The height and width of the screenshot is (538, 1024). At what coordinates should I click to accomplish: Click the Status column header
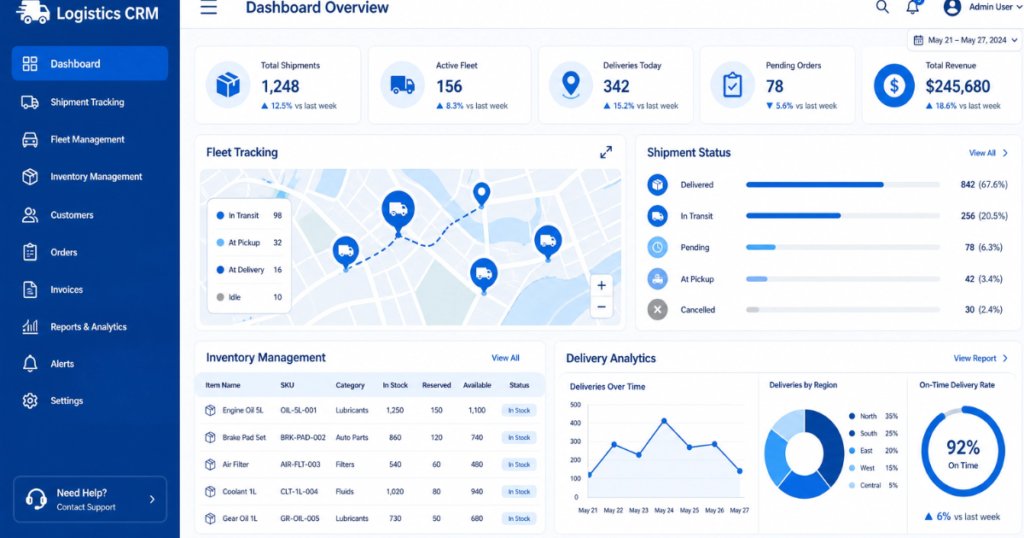click(x=519, y=385)
